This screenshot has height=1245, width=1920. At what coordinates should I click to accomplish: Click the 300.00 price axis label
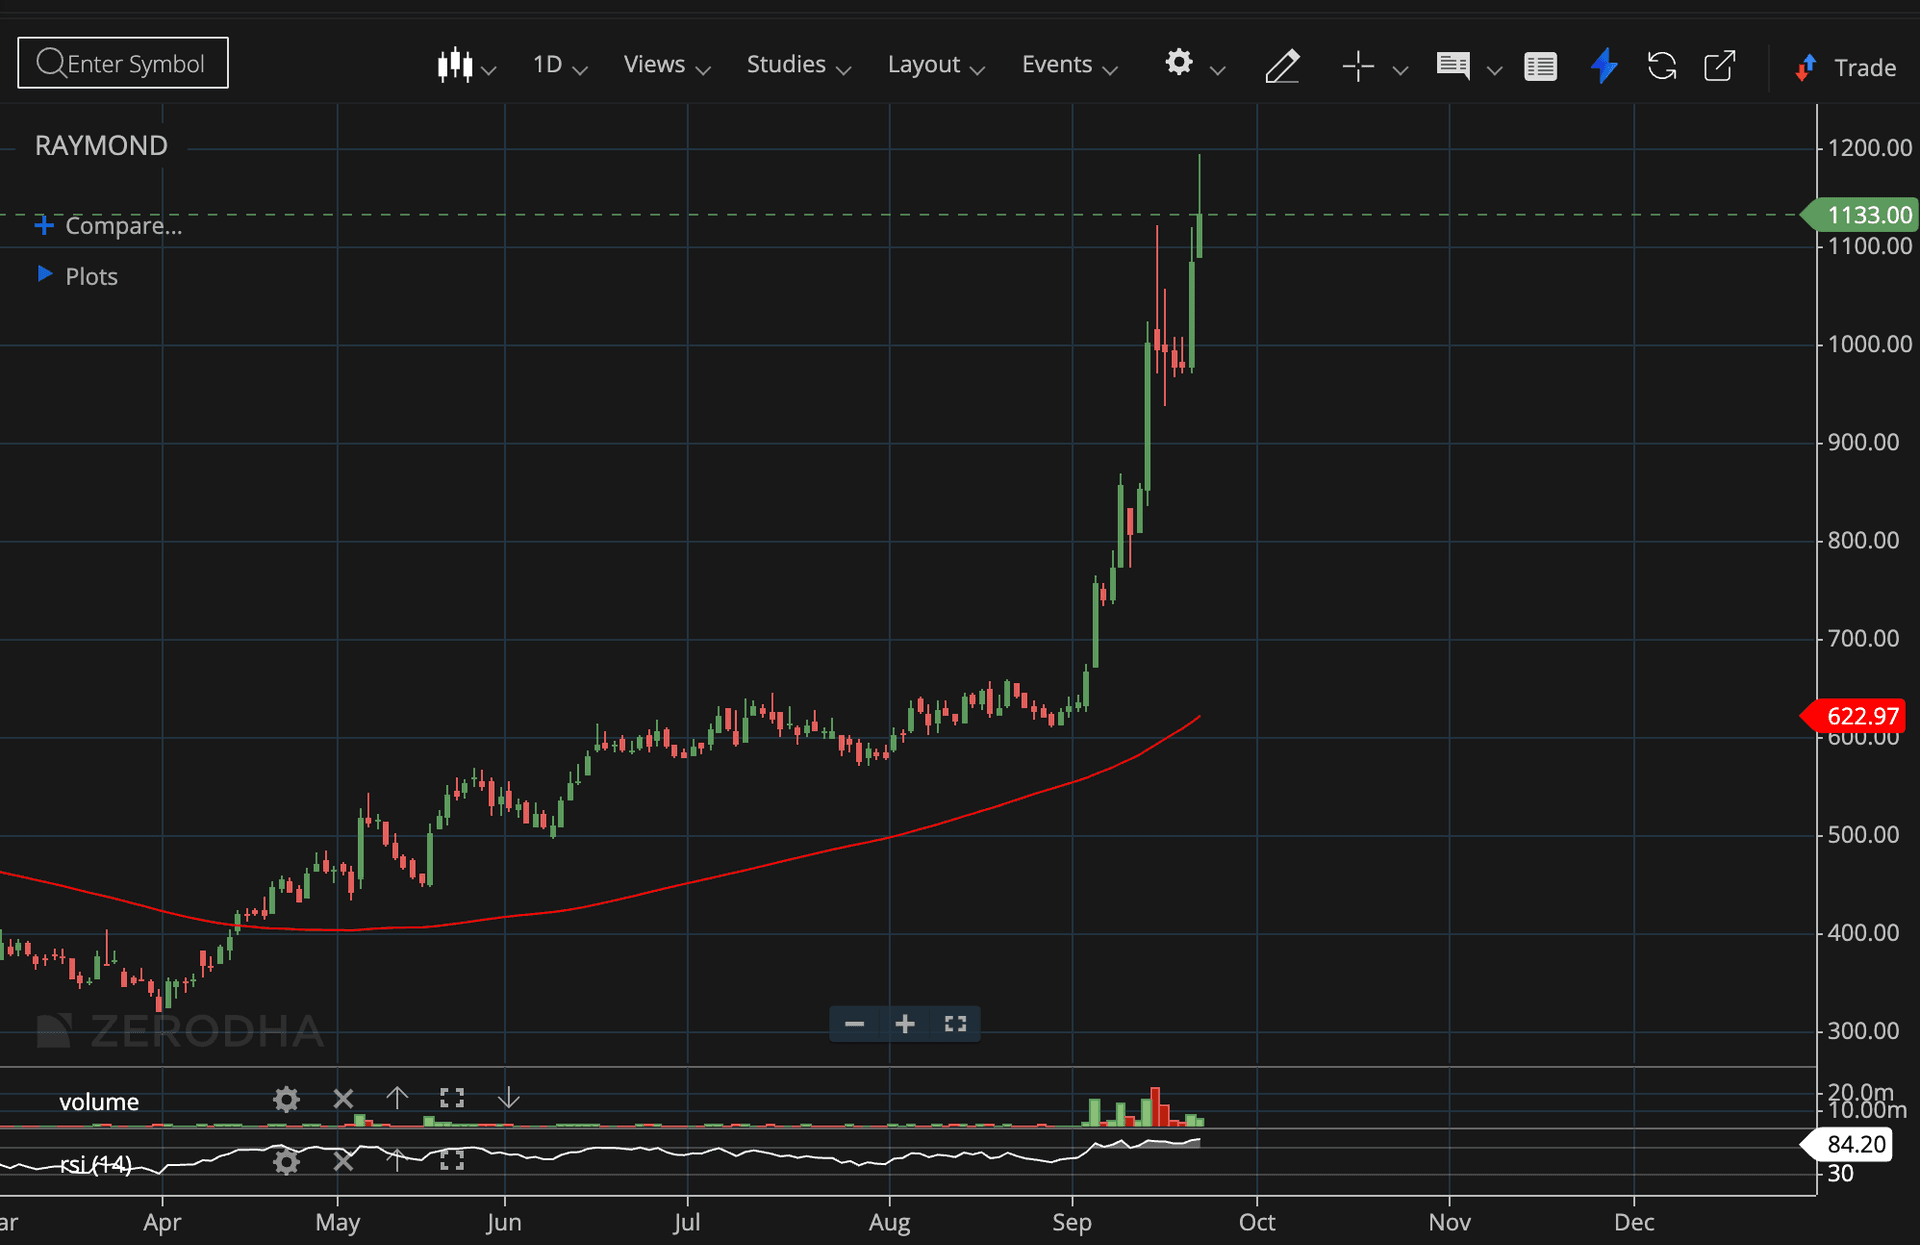tap(1863, 1031)
